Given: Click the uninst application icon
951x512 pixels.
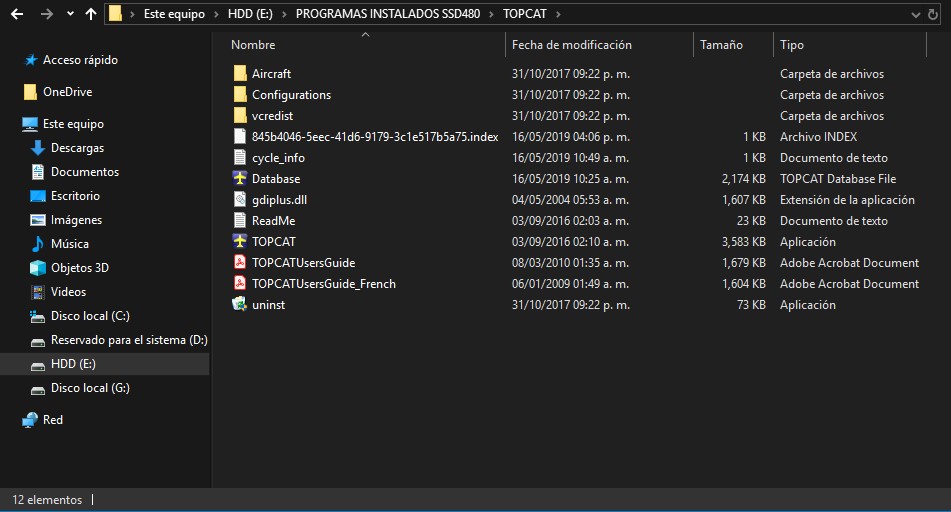Looking at the screenshot, I should coord(240,305).
